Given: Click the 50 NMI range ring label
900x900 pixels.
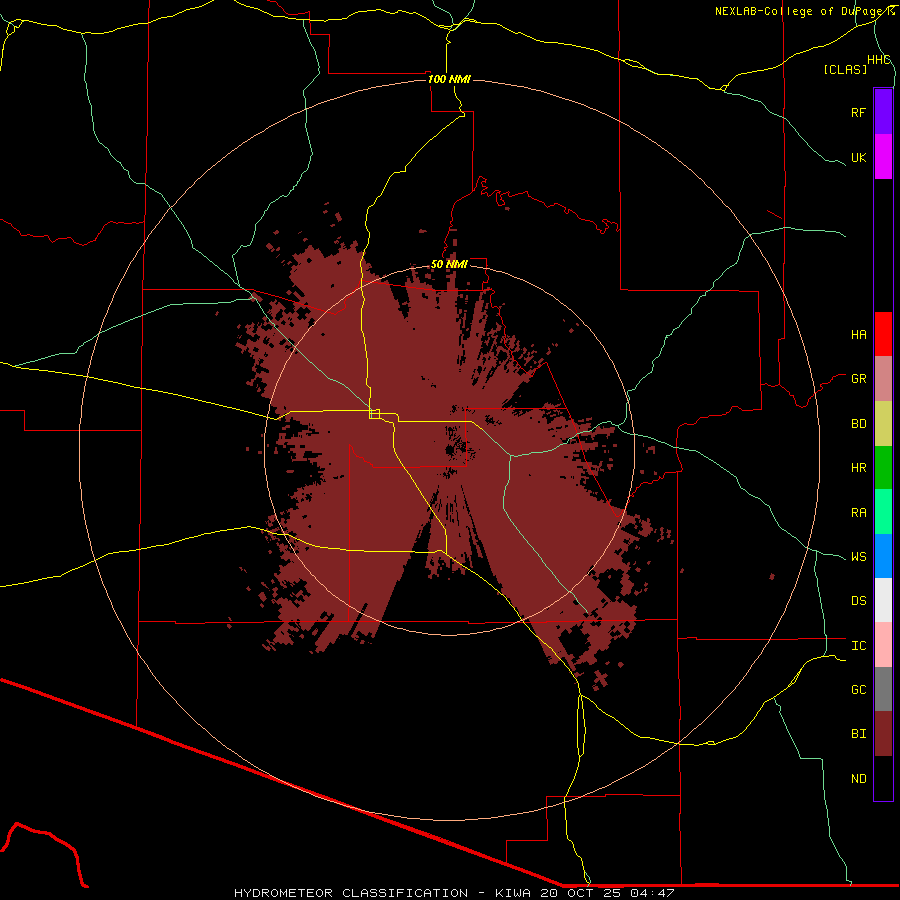Looking at the screenshot, I should coord(449,264).
